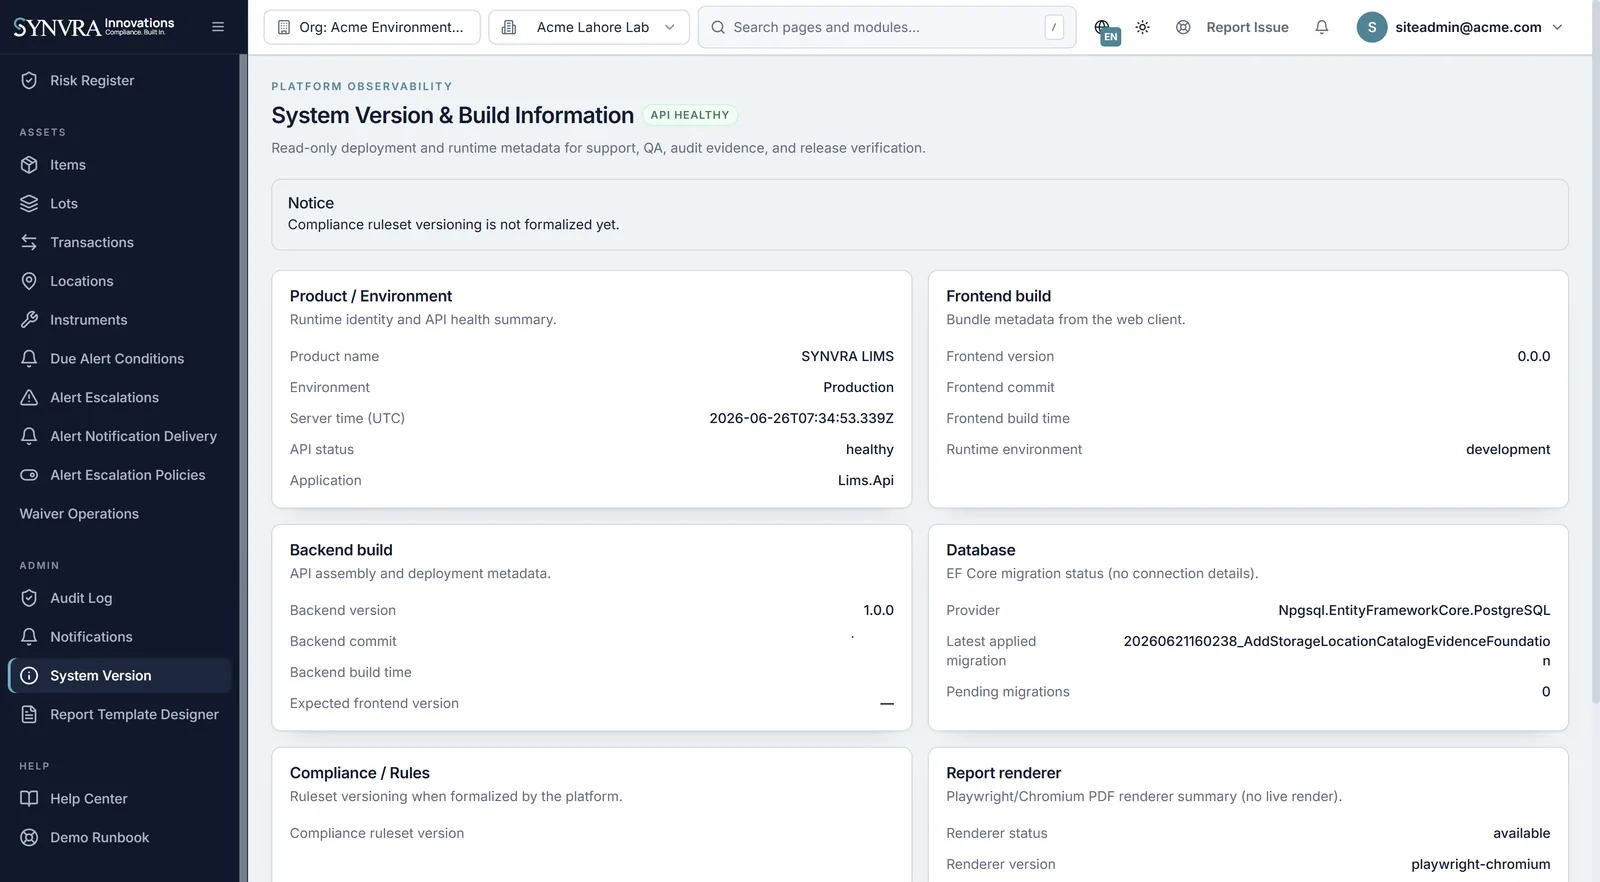
Task: Select System Version sidebar item
Action: [120, 676]
